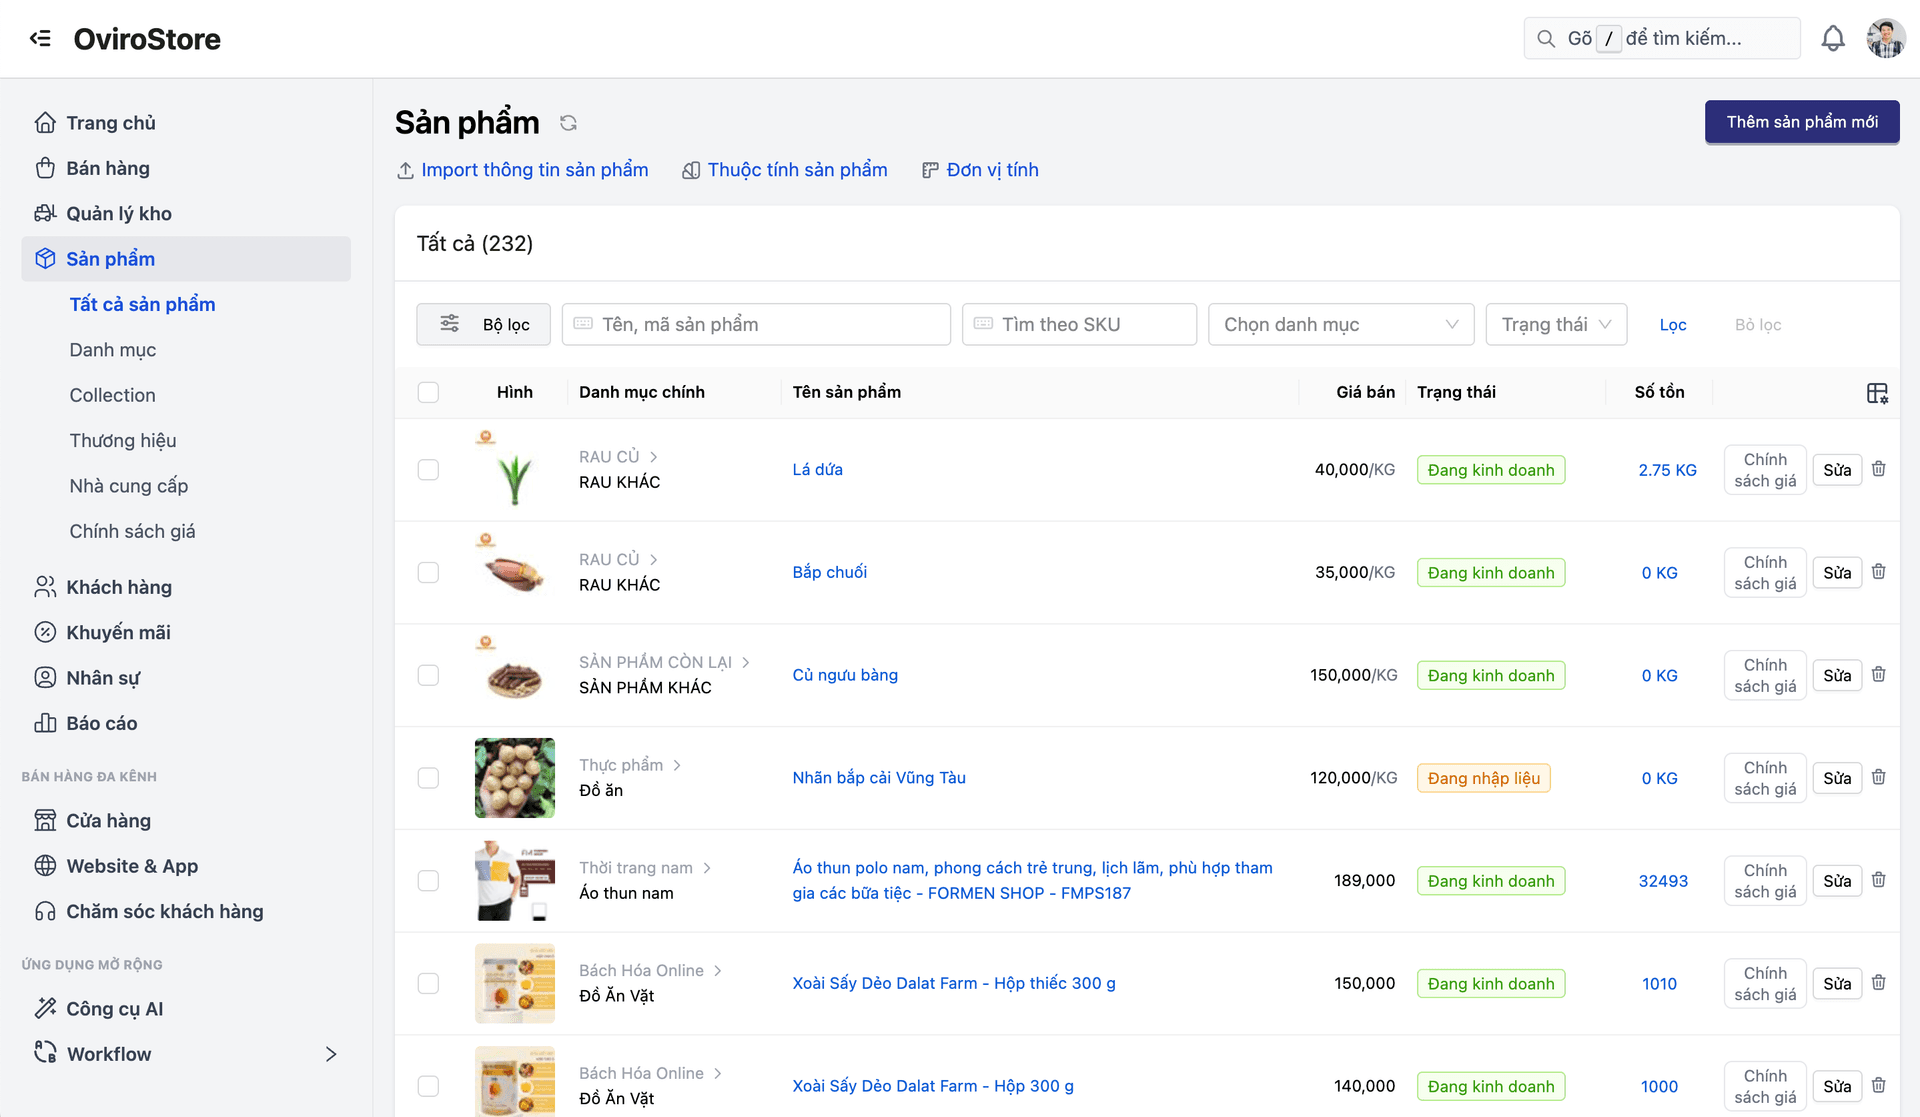This screenshot has height=1117, width=1920.
Task: Open the Chọn danh mục dropdown
Action: [x=1340, y=324]
